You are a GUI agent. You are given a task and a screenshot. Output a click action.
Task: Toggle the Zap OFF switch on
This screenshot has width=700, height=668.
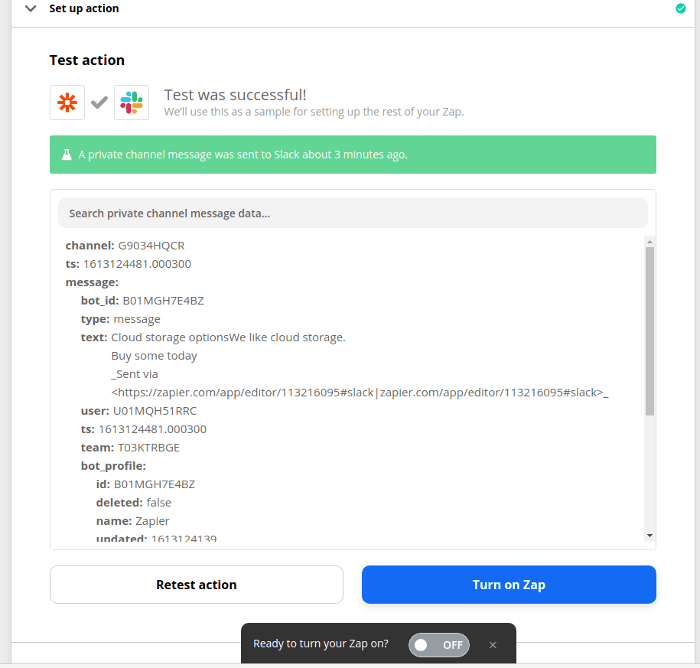click(439, 645)
